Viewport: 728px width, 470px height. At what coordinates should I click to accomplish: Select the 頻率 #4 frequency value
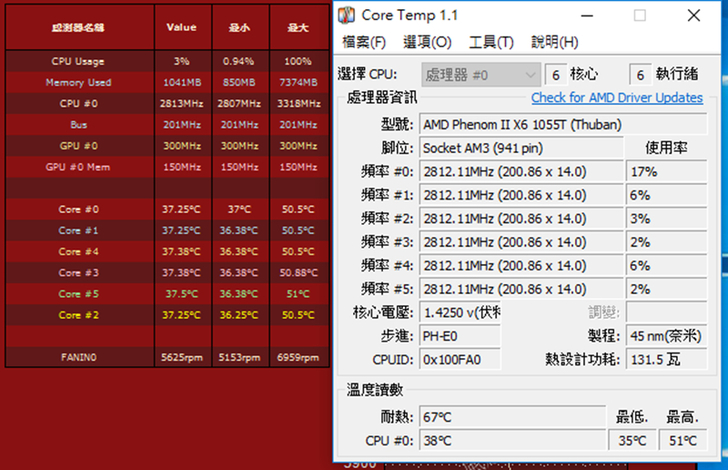tap(521, 266)
